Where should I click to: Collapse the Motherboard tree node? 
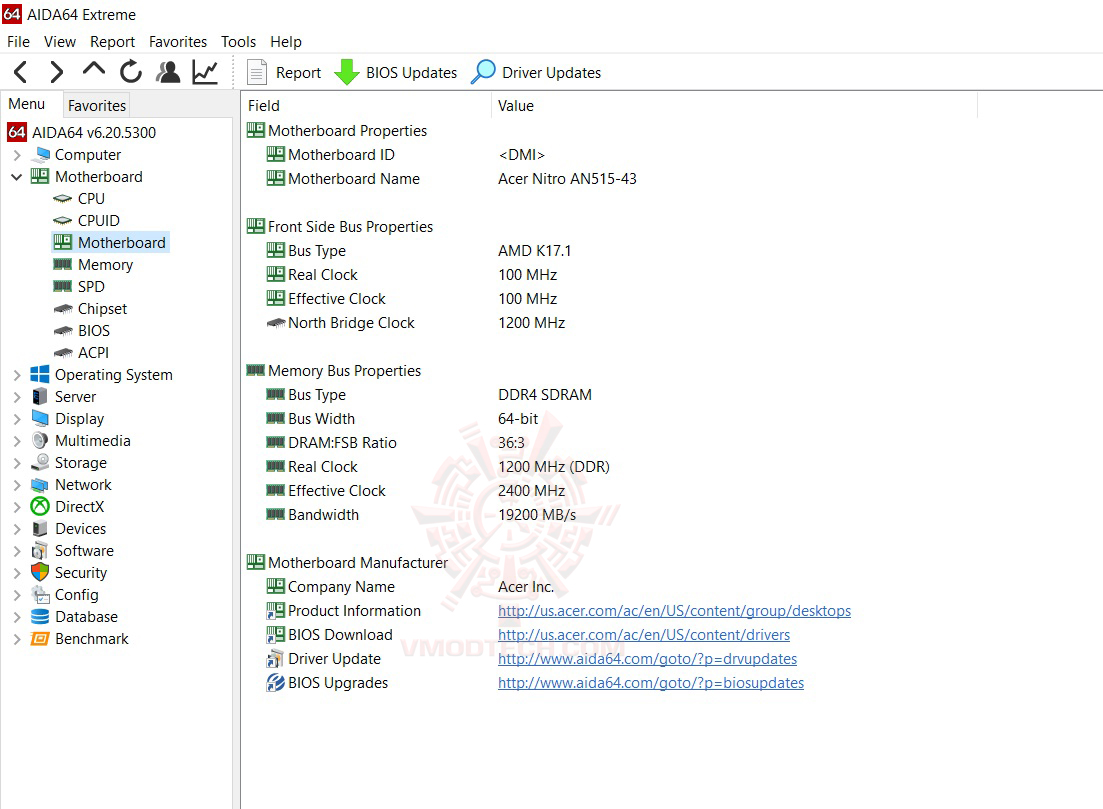tap(17, 177)
